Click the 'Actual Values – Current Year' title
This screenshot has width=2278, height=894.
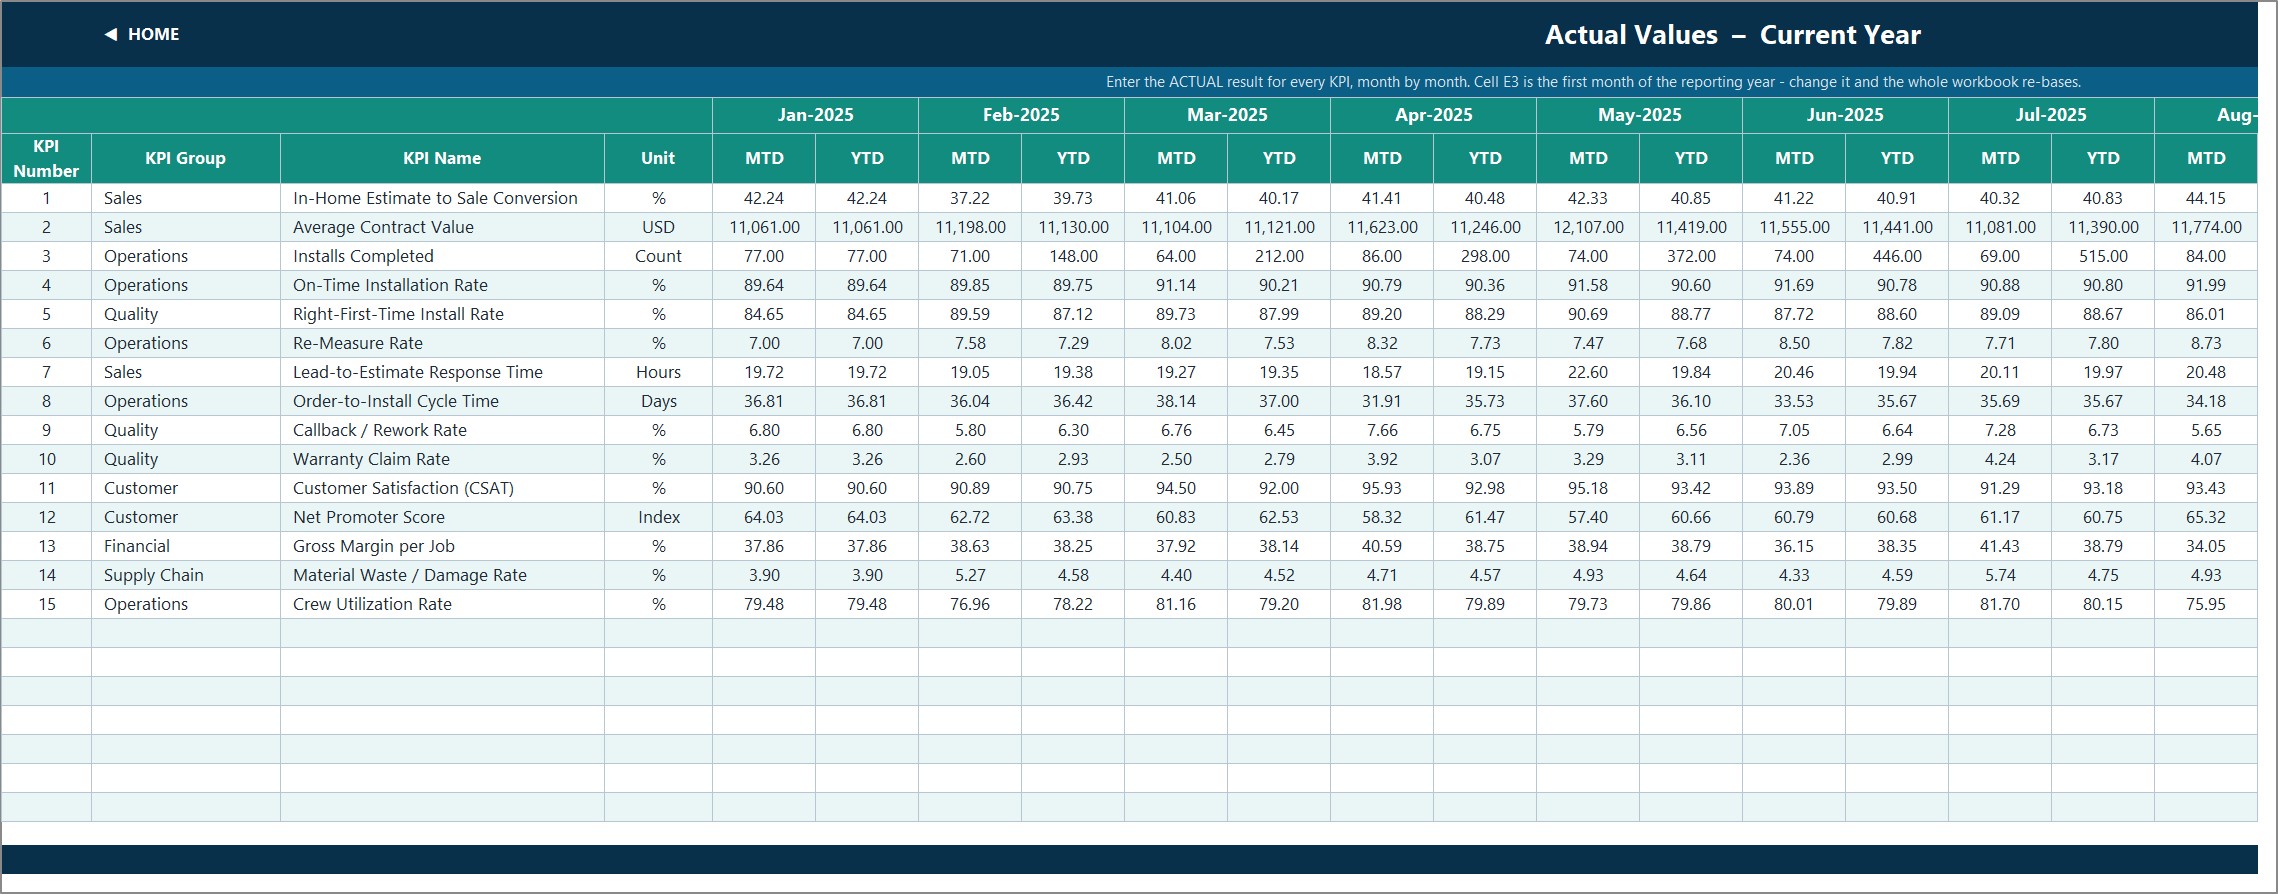click(1732, 35)
